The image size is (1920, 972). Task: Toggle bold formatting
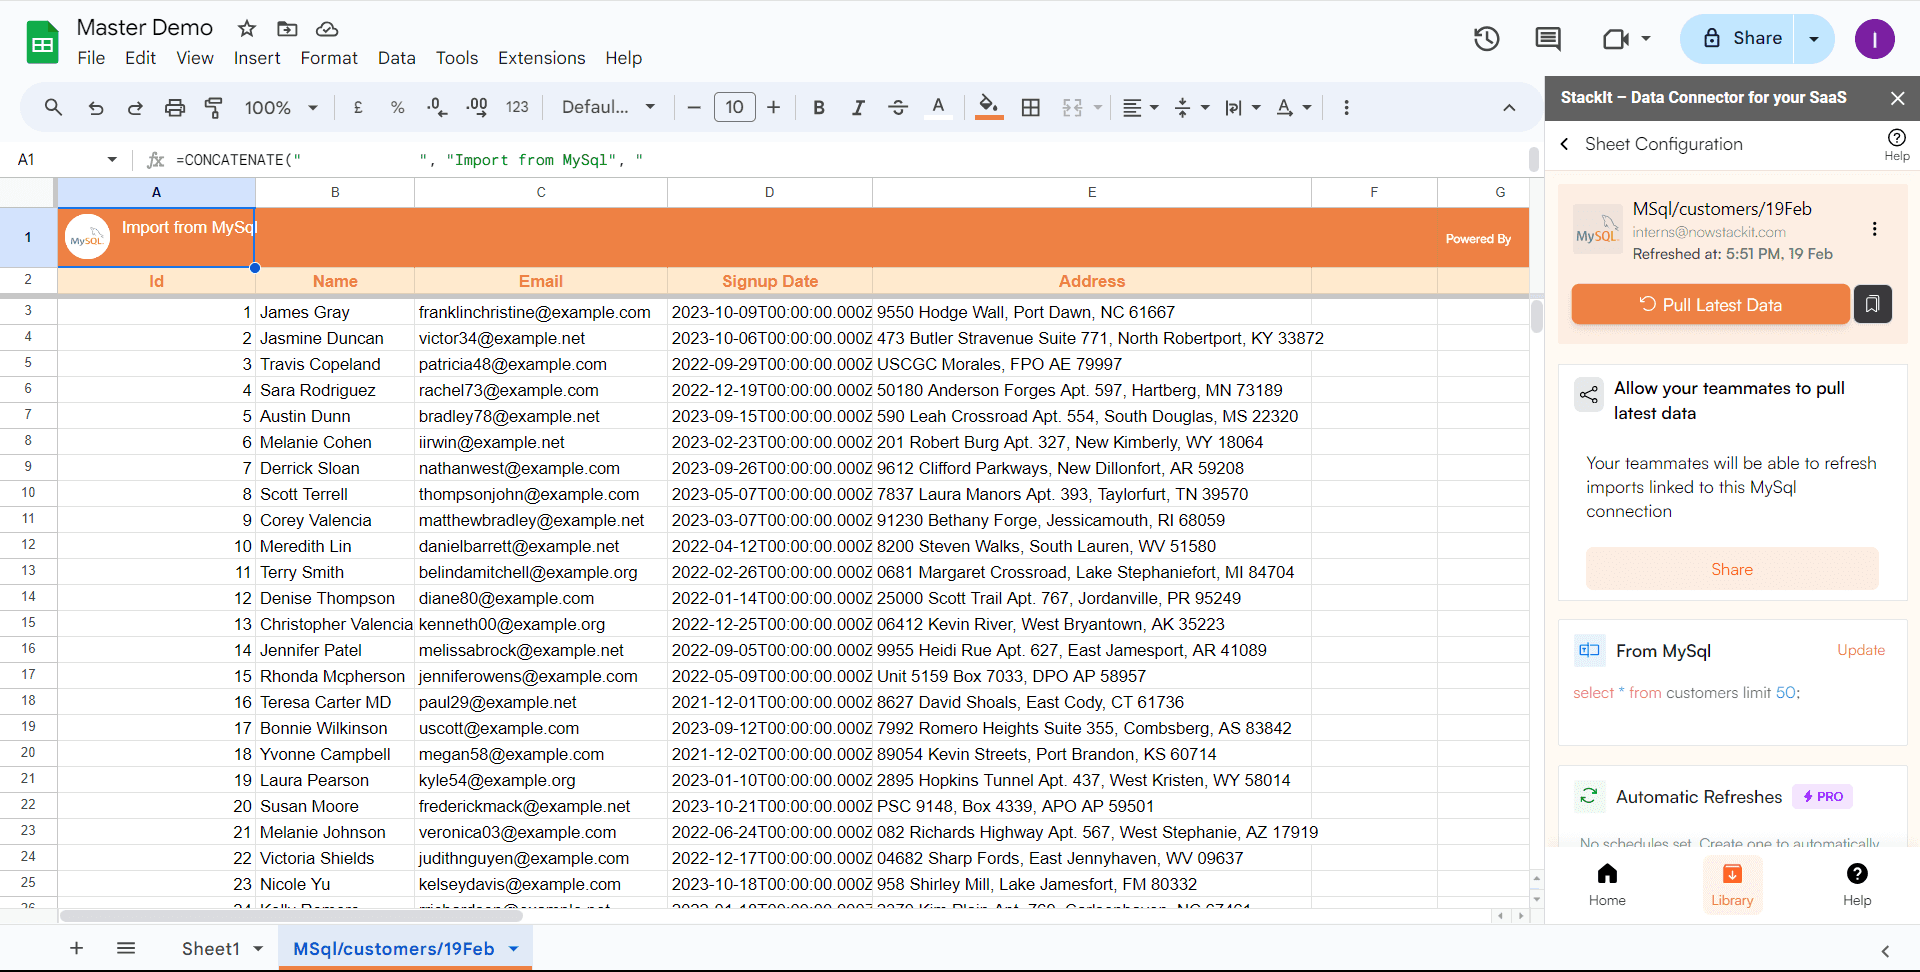pyautogui.click(x=819, y=107)
